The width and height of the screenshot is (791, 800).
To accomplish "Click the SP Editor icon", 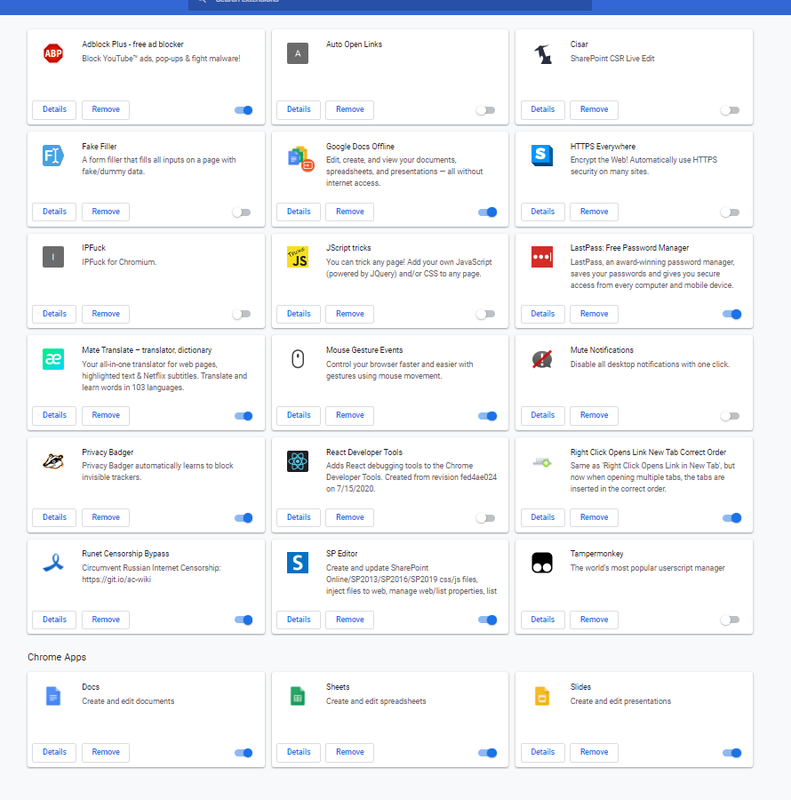I will (298, 563).
